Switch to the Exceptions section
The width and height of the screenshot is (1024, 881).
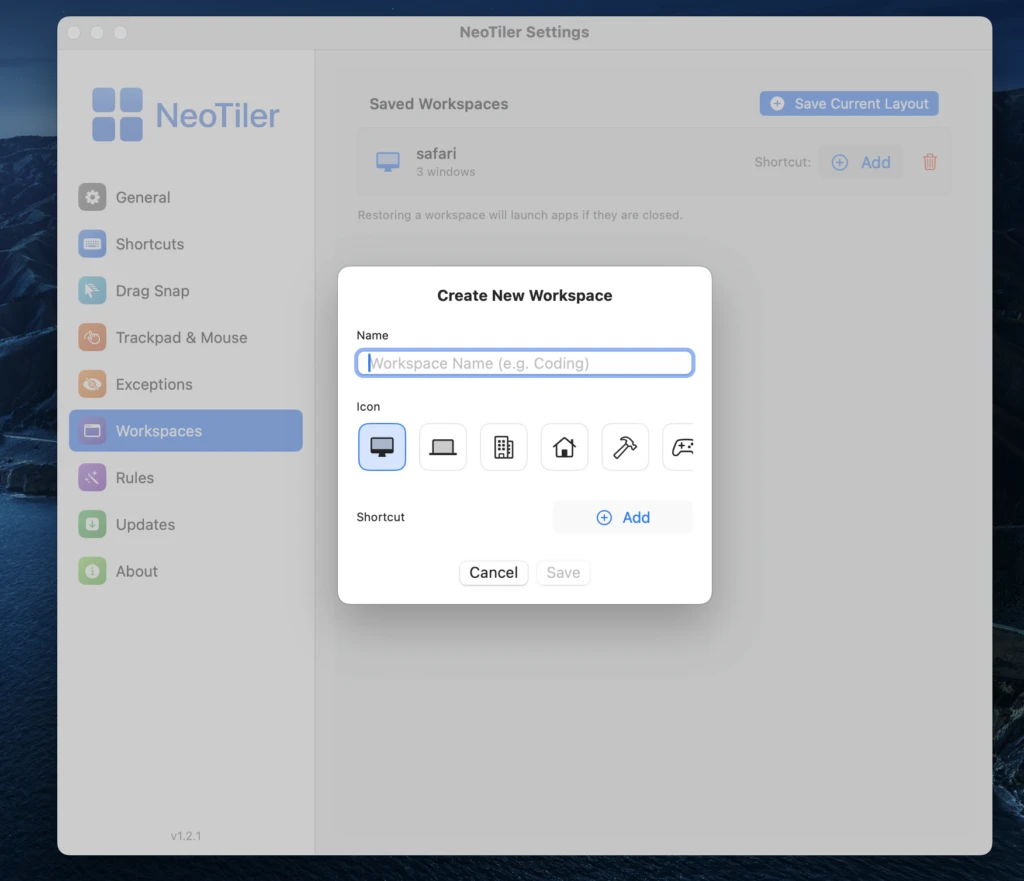point(185,384)
